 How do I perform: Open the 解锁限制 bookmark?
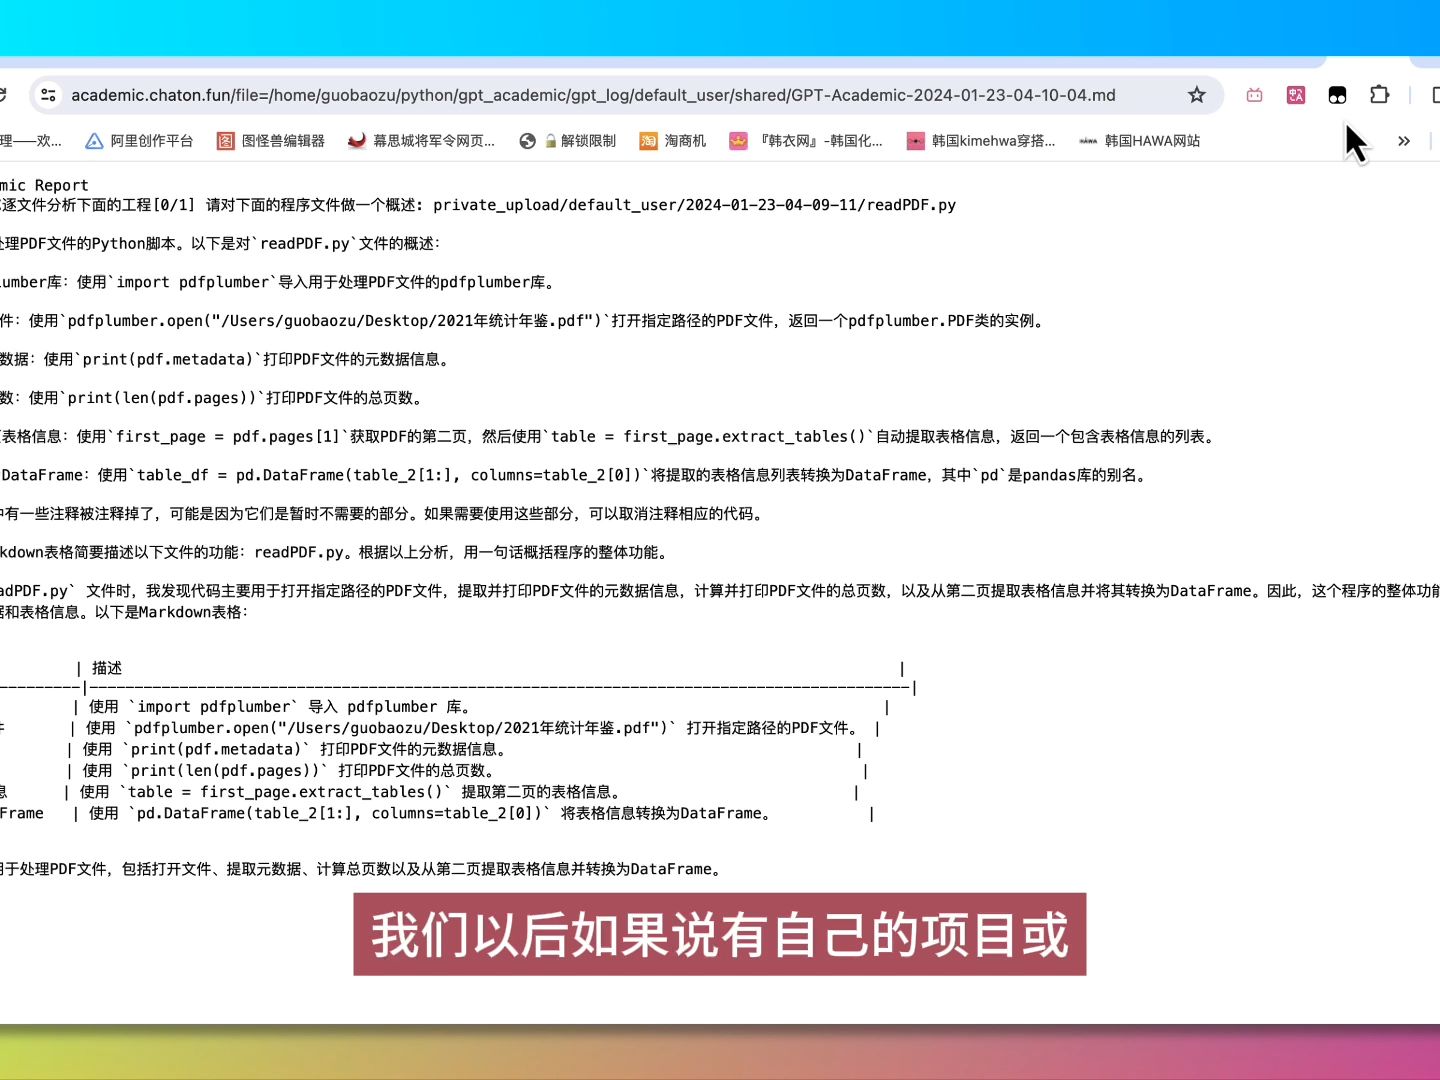(x=567, y=141)
